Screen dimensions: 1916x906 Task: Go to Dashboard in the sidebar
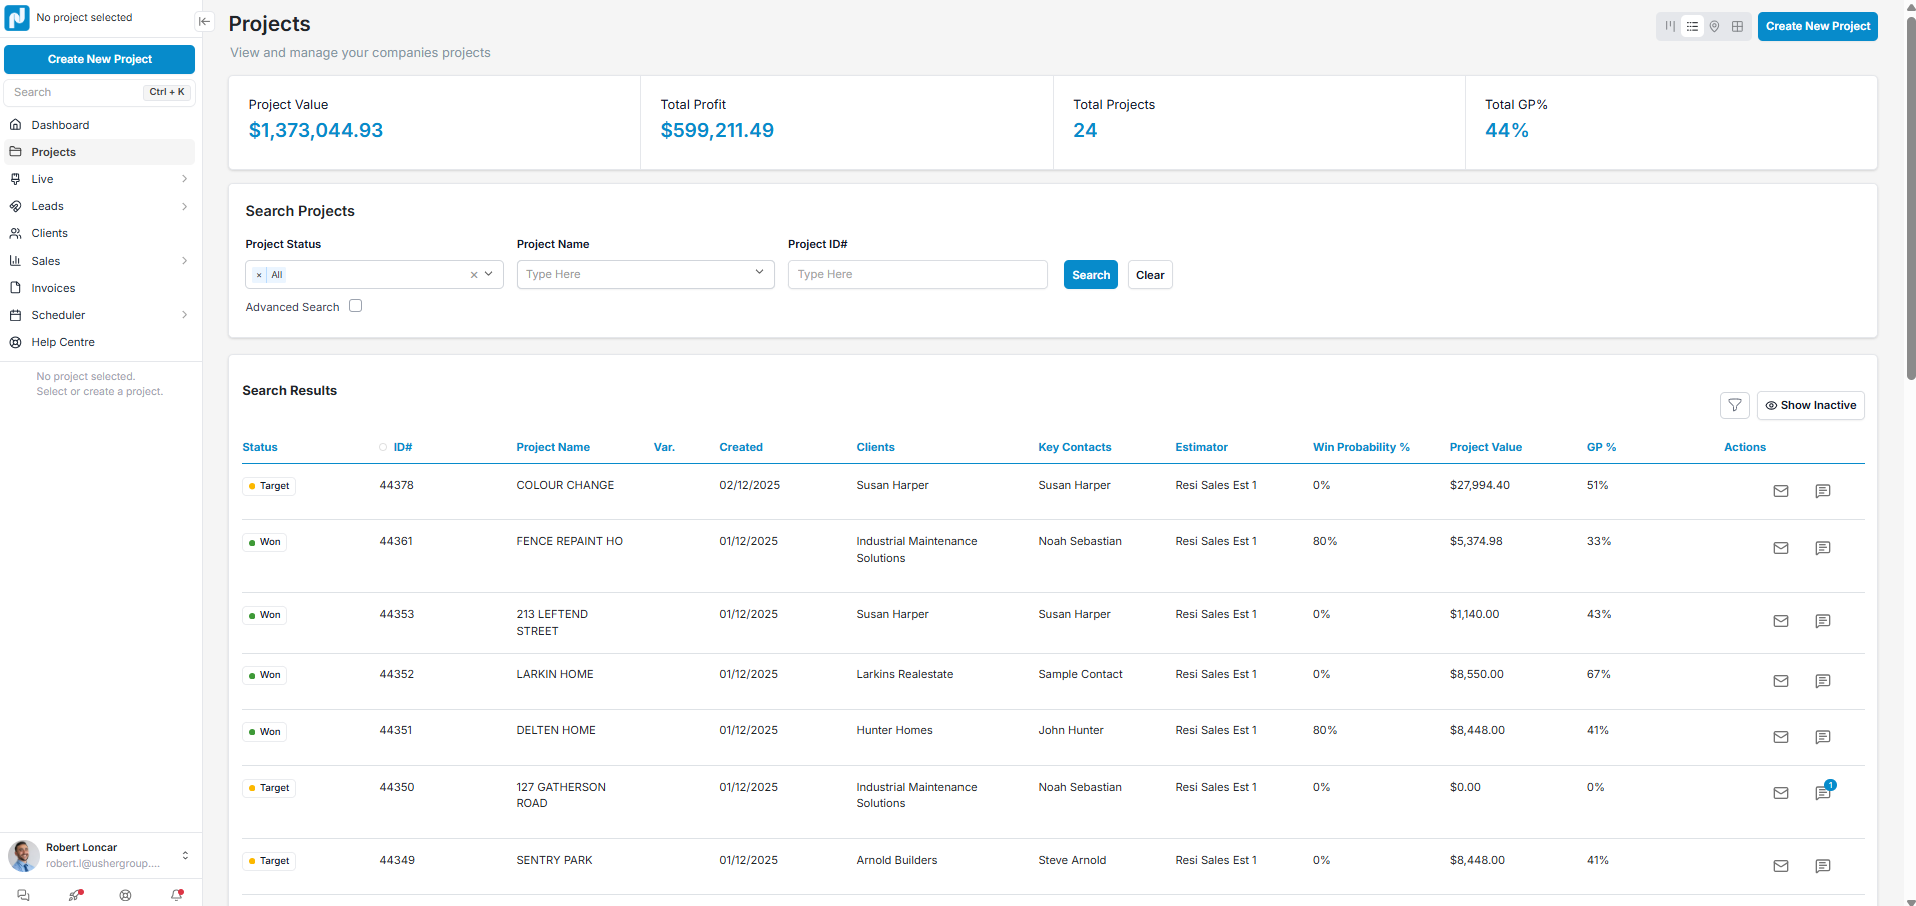pos(60,125)
